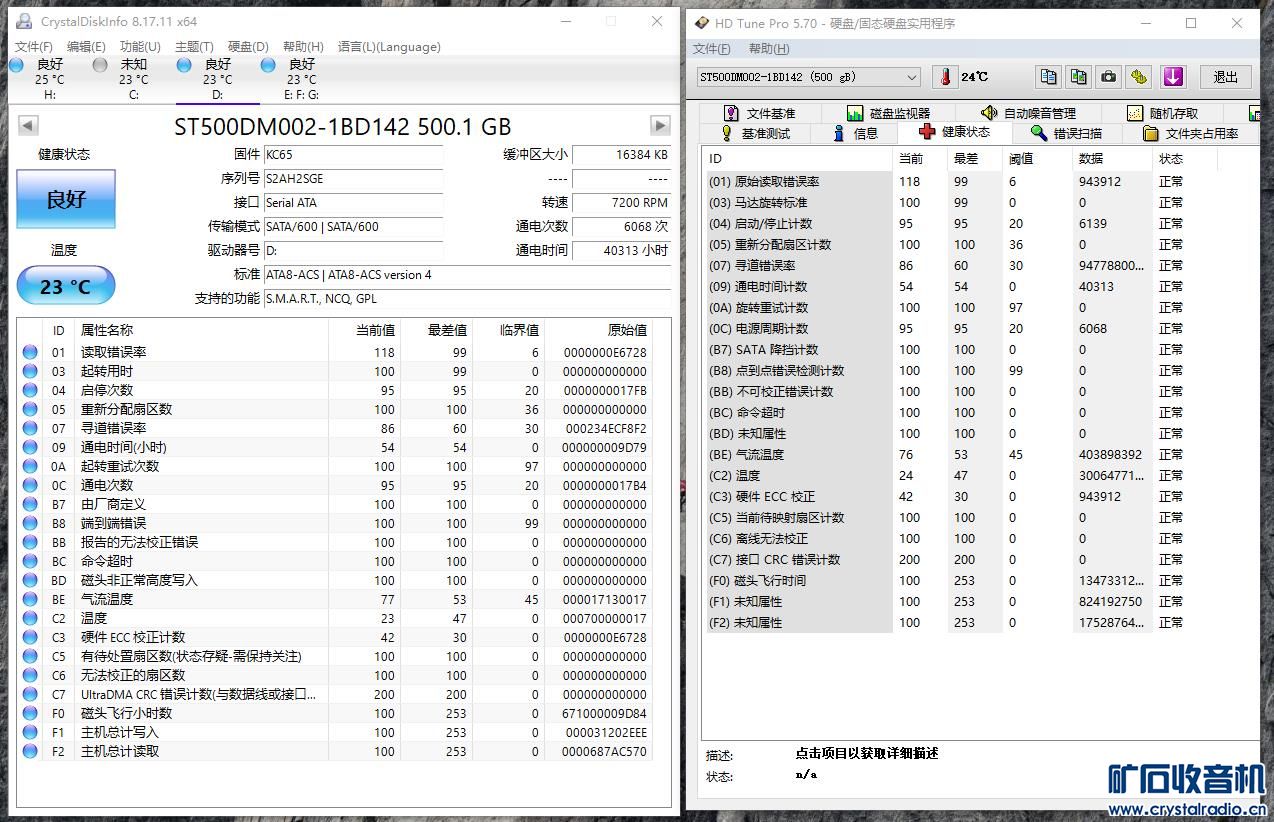Open the 文件(F) menu in CrystalDiskInfo

click(x=34, y=46)
